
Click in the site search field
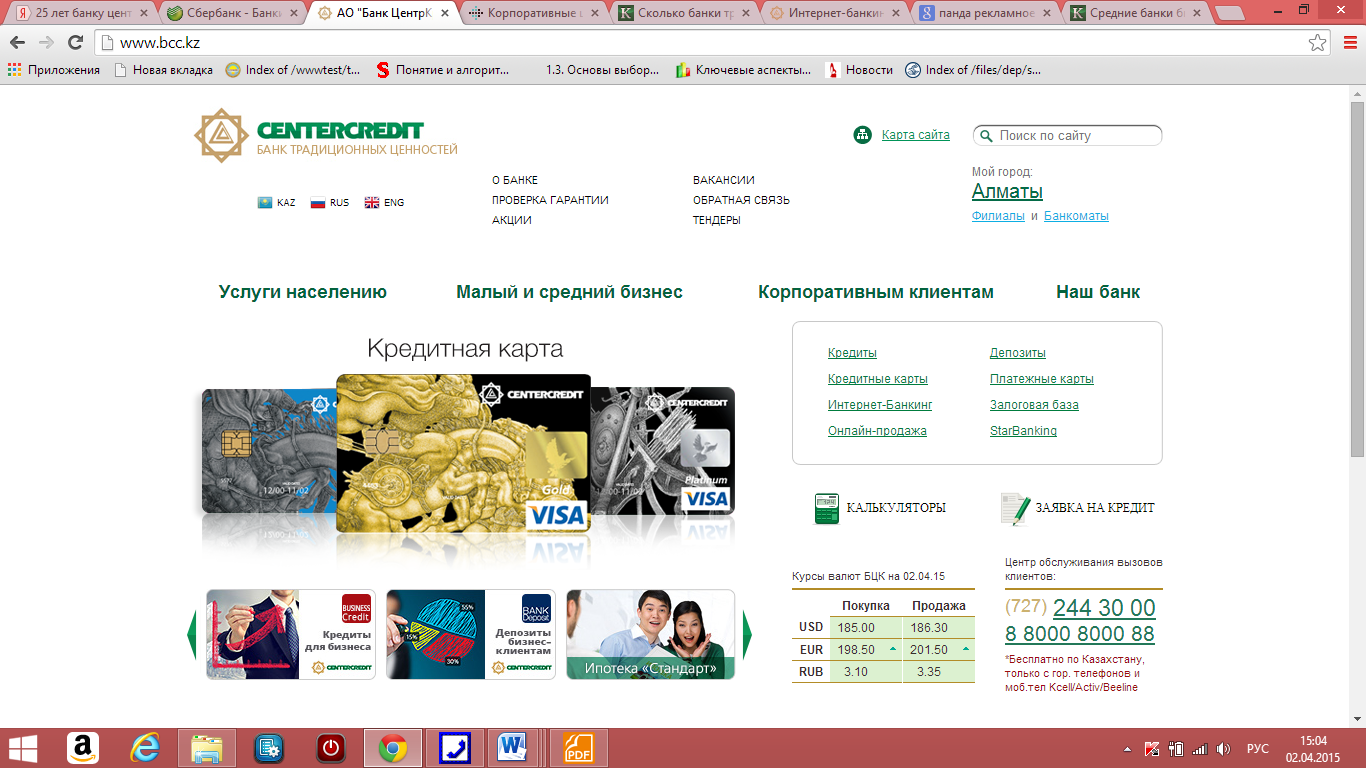1068,135
